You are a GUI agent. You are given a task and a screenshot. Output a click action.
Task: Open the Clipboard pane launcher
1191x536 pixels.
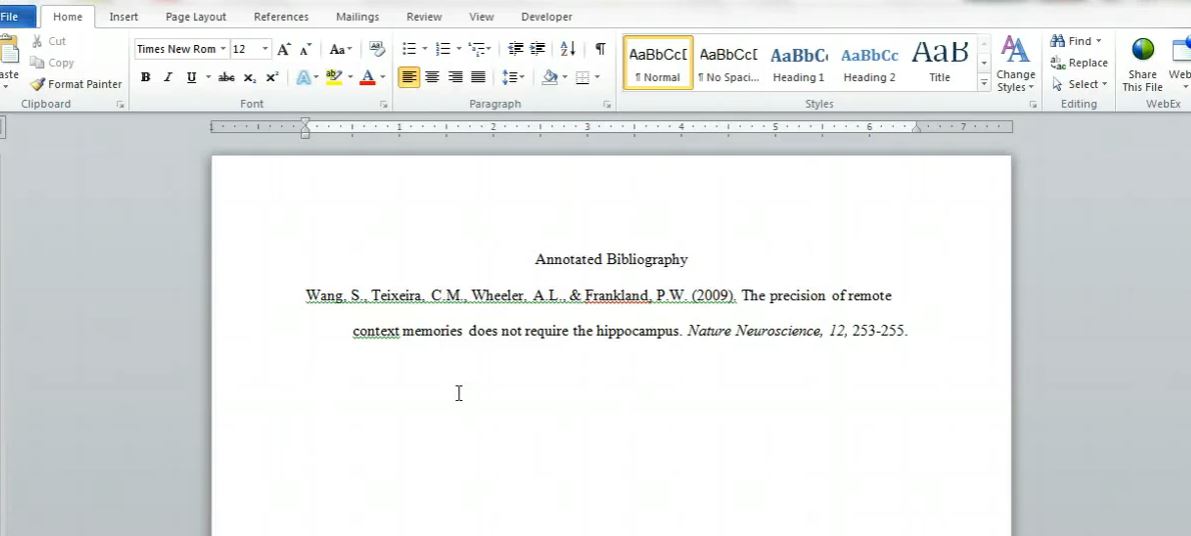click(x=120, y=105)
